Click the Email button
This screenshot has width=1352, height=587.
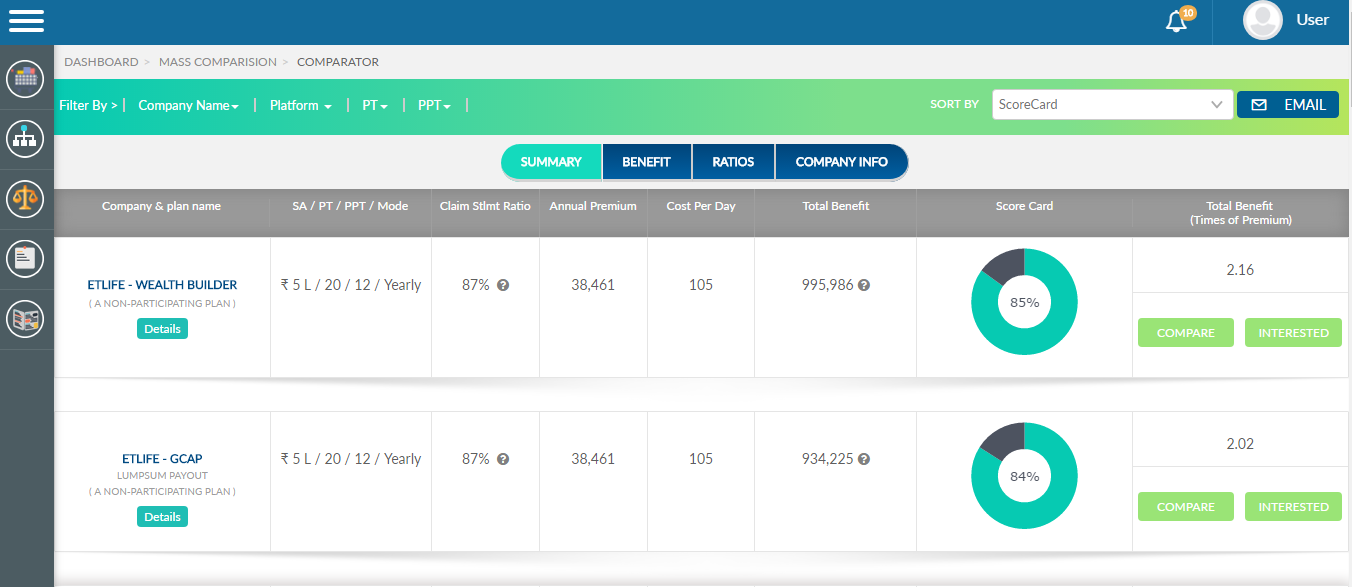(x=1287, y=104)
